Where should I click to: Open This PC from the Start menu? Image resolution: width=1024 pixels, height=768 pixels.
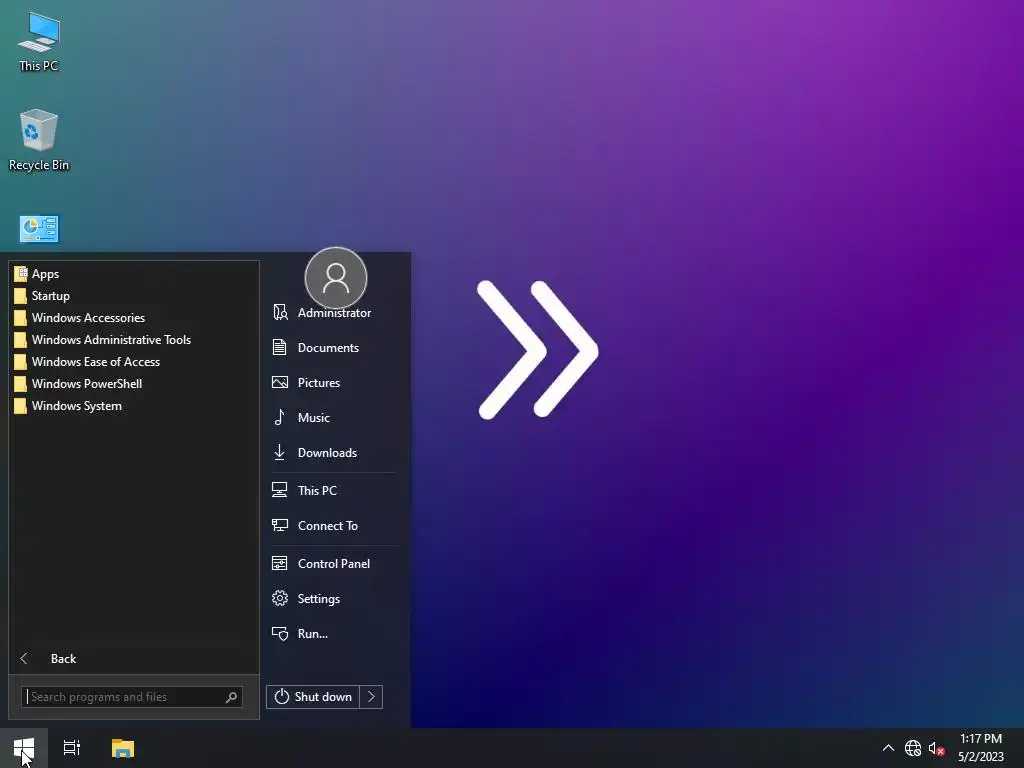pos(332,490)
